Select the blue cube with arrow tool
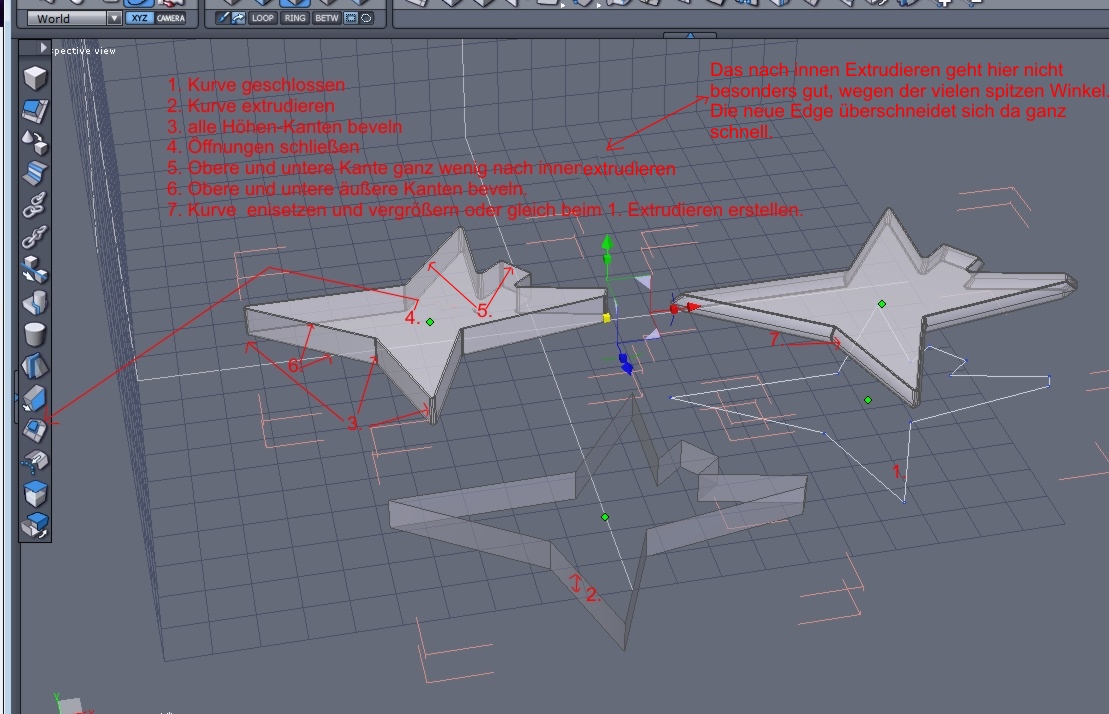The width and height of the screenshot is (1109, 714). [x=35, y=398]
